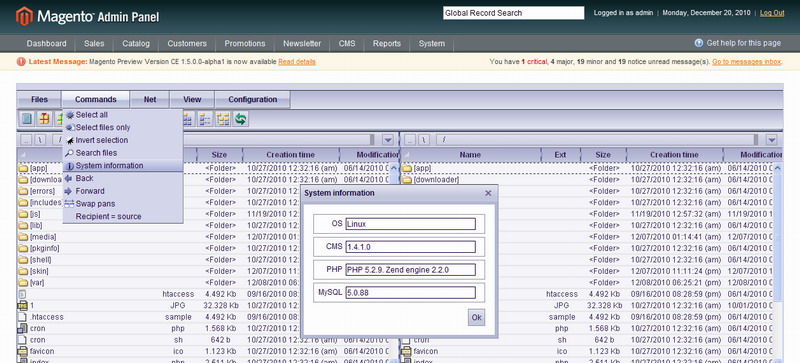This screenshot has height=363, width=800.
Task: Click [skin] folder icon in left pane
Action: (23, 271)
